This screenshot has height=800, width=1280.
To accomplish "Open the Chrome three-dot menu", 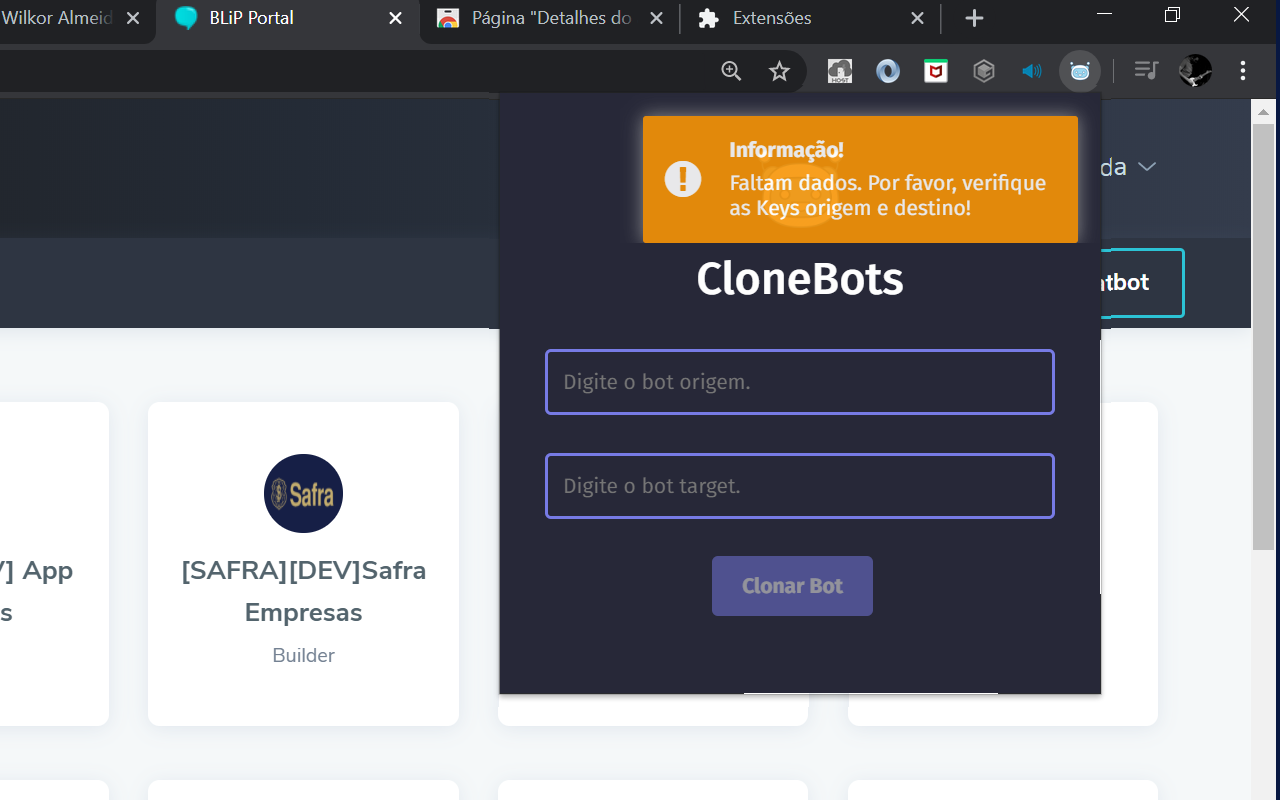I will [x=1242, y=71].
